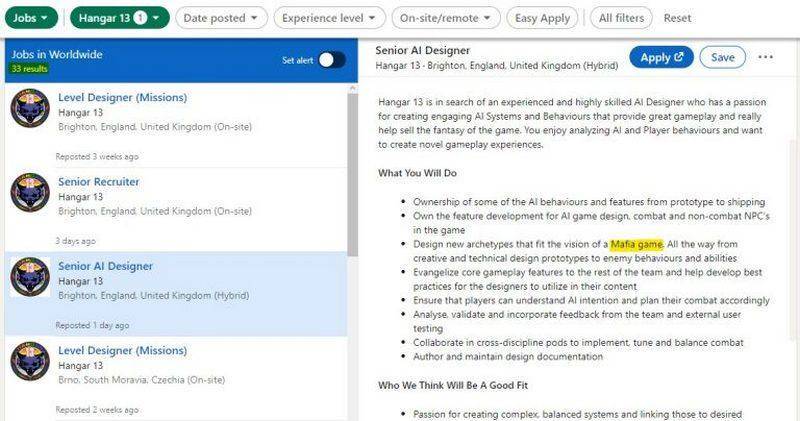Open the On-site/remote filter dropdown
The height and width of the screenshot is (421, 800).
coord(446,18)
